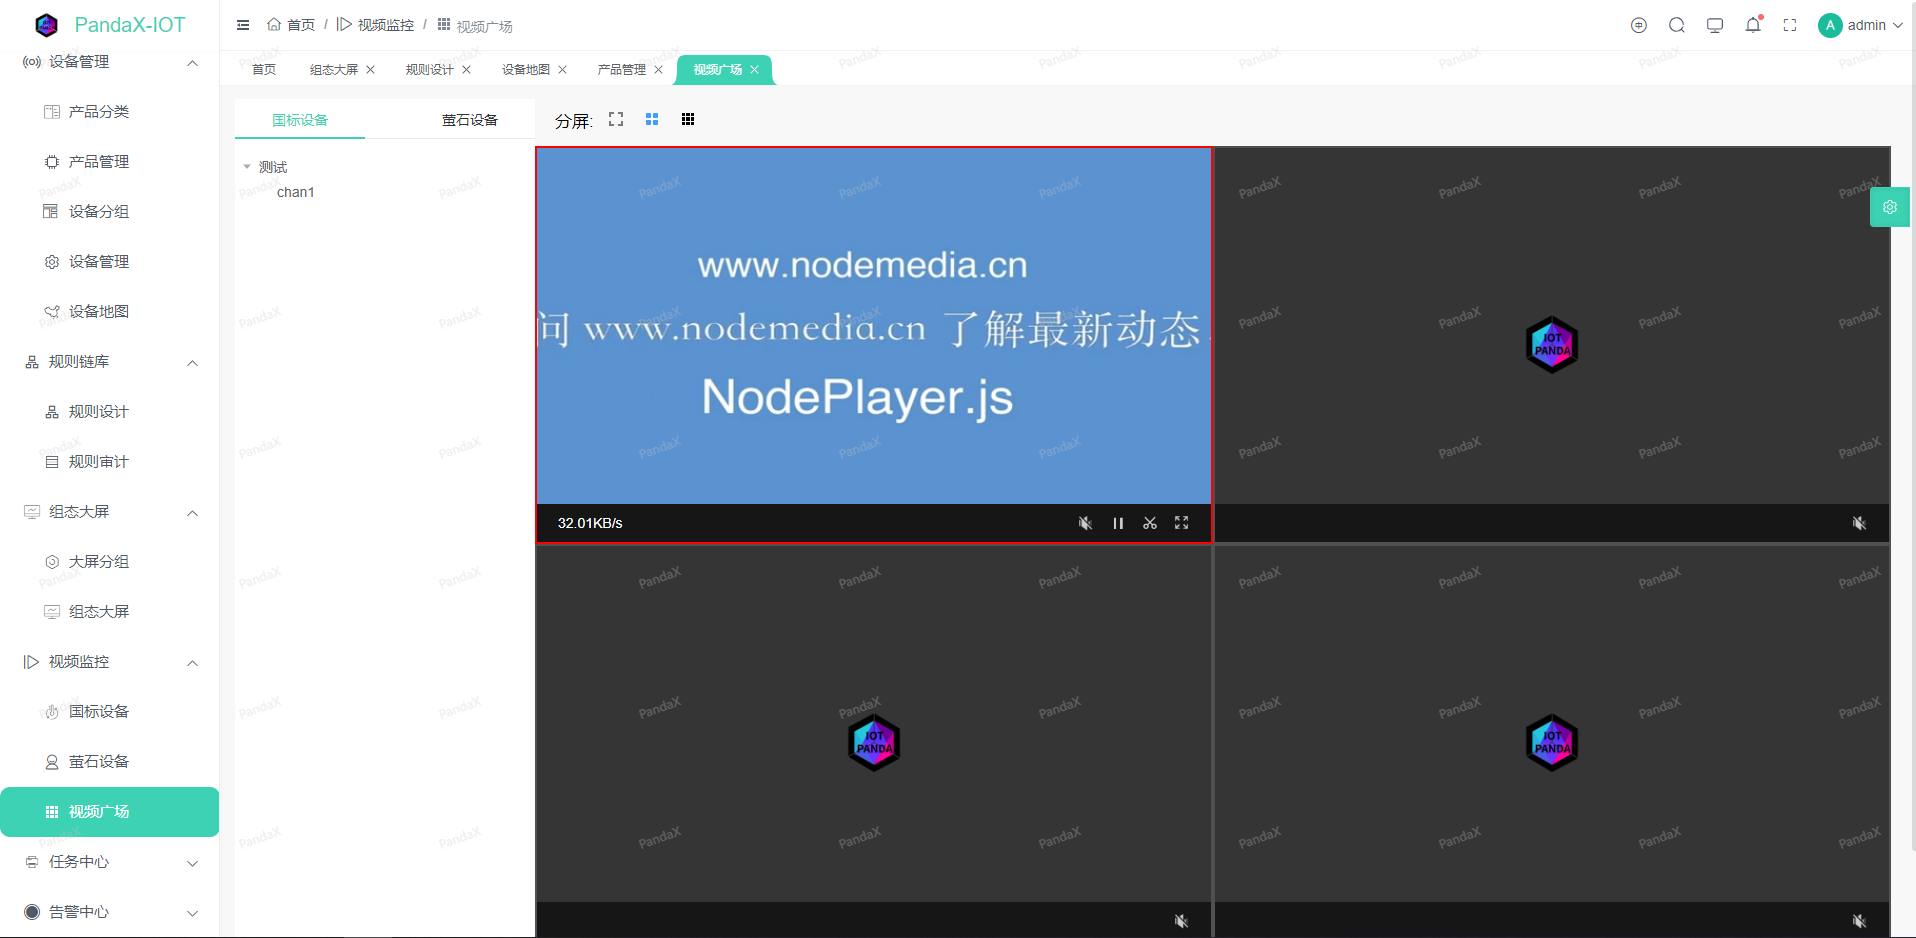Collapse the 设备管理 menu group

pos(110,62)
